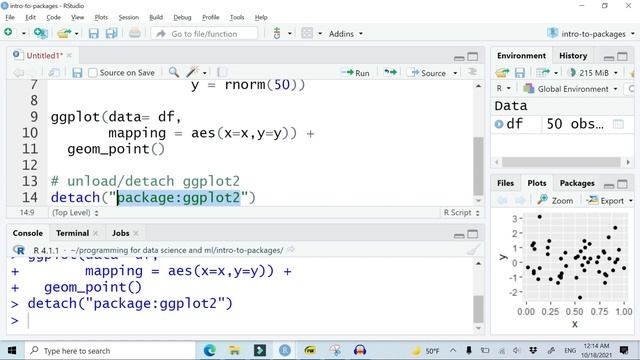The width and height of the screenshot is (640, 360).
Task: Create a new file with the plus icon
Action: point(8,33)
